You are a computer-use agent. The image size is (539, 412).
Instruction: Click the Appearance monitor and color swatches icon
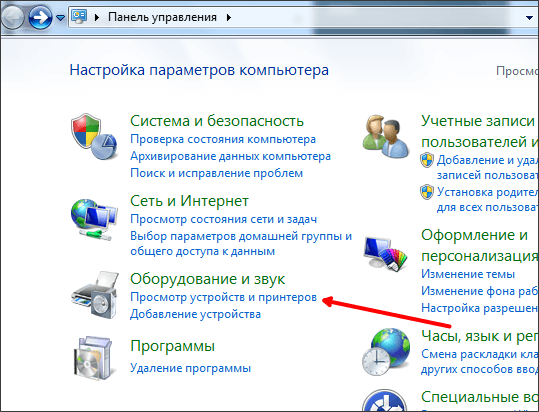click(385, 254)
